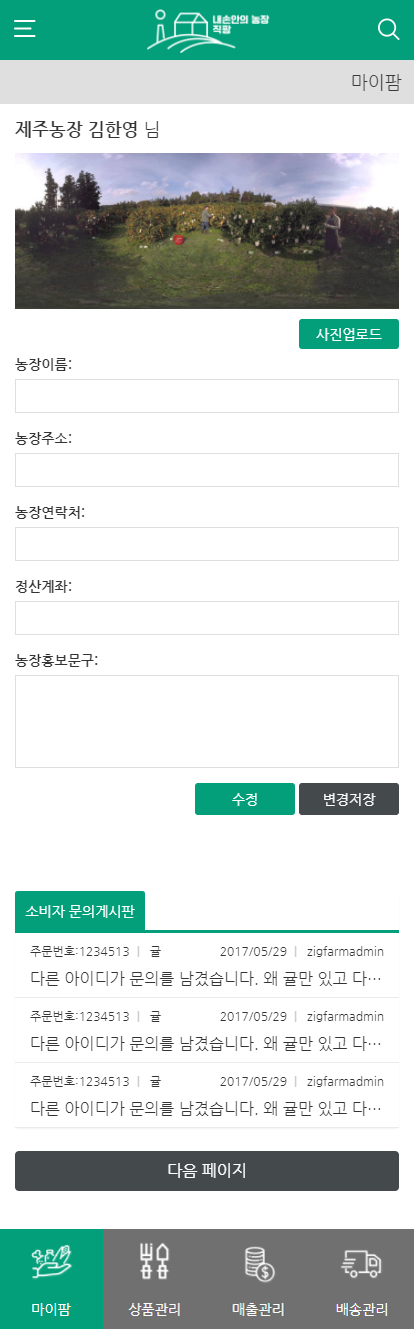Image resolution: width=414 pixels, height=1329 pixels.
Task: Open the hamburger menu icon
Action: (25, 29)
